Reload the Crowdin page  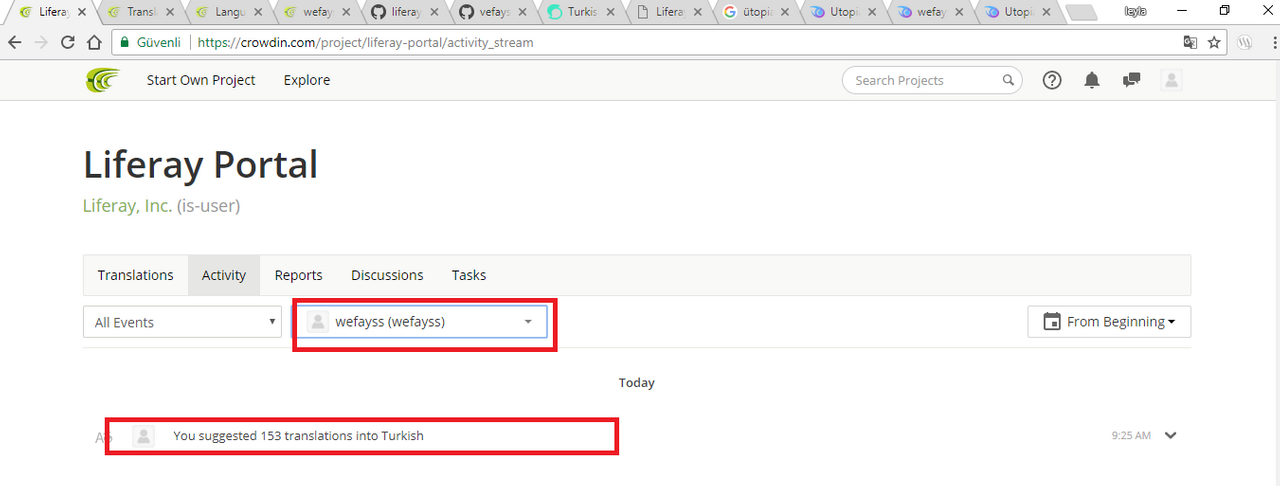pos(68,43)
